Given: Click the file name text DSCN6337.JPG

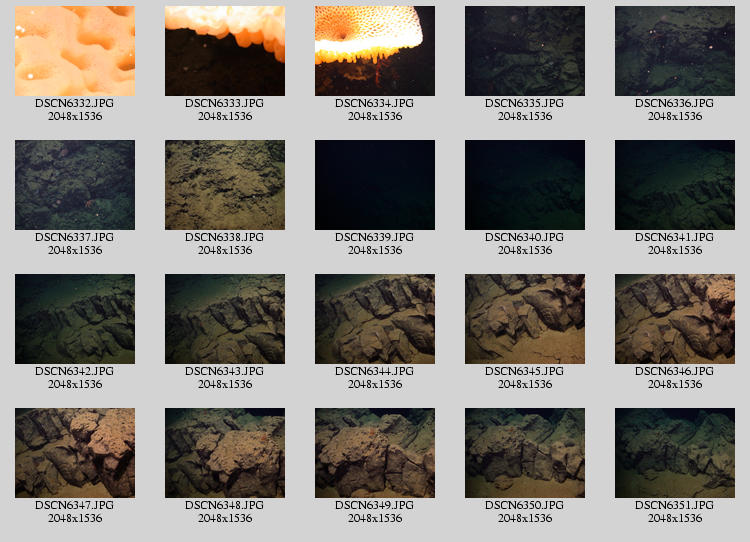Looking at the screenshot, I should (x=75, y=237).
